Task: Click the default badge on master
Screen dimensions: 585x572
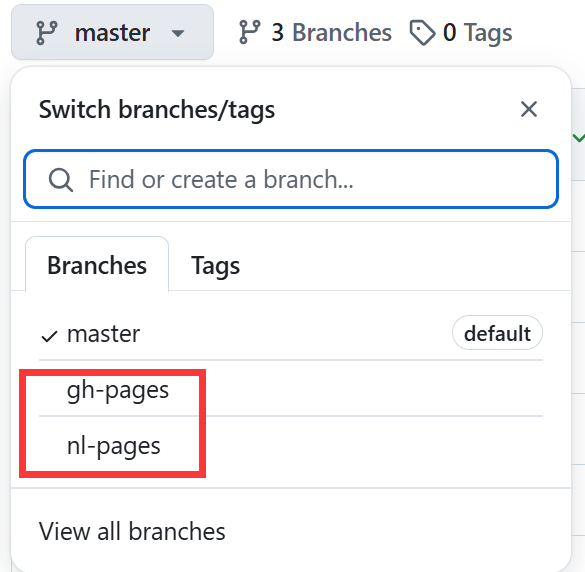Action: pos(497,333)
